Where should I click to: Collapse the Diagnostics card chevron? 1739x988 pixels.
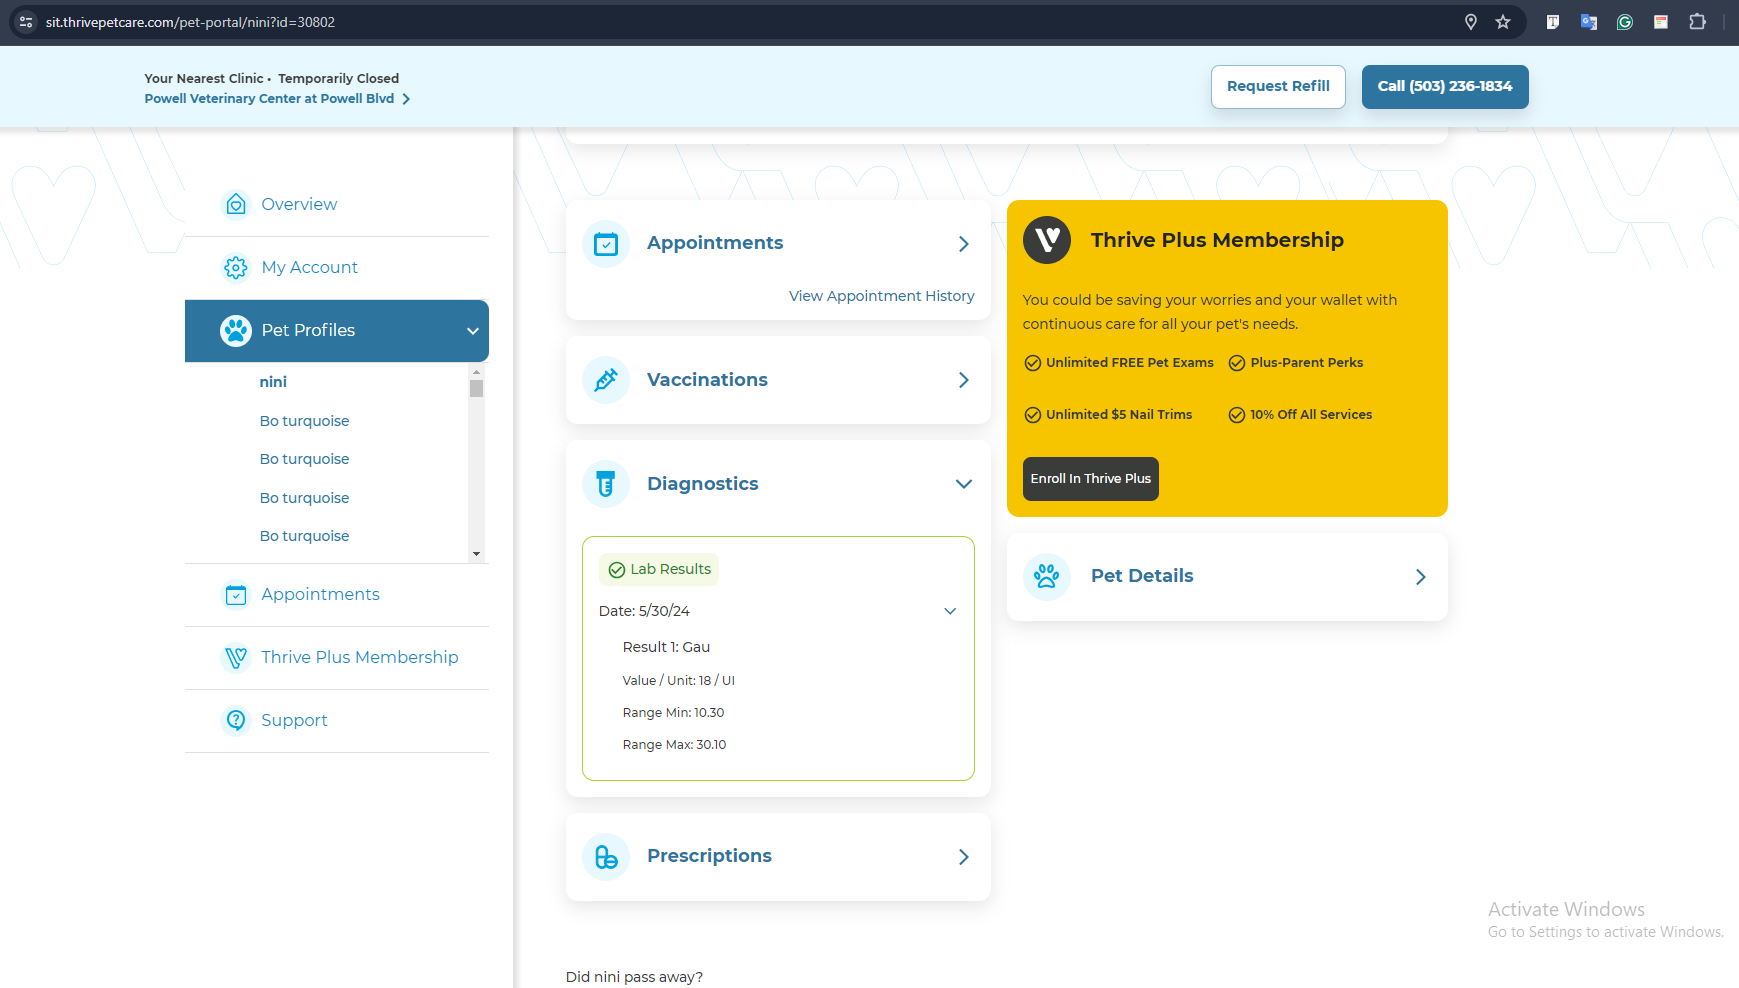[964, 484]
